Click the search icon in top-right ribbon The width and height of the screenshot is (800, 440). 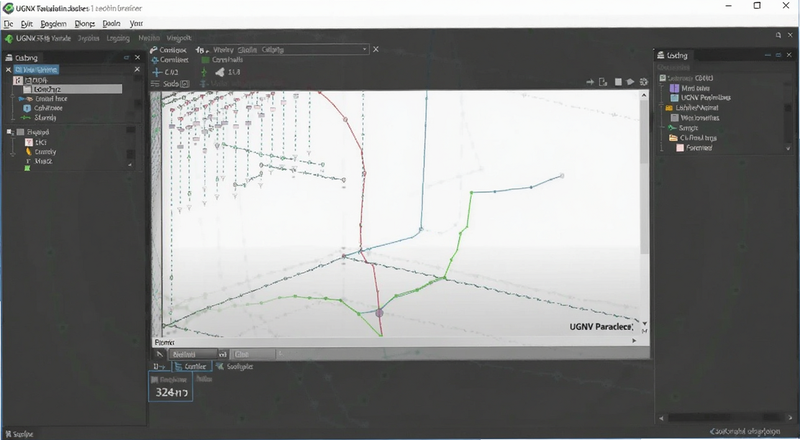pyautogui.click(x=778, y=35)
